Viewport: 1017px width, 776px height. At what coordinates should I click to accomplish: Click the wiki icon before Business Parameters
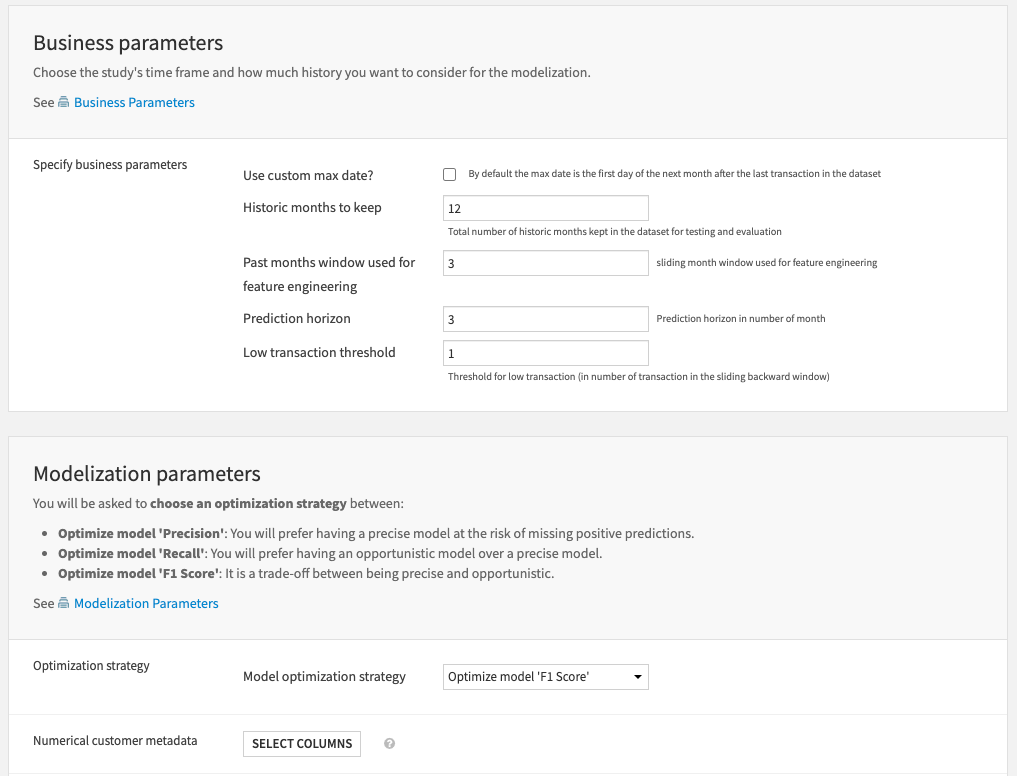pos(61,102)
